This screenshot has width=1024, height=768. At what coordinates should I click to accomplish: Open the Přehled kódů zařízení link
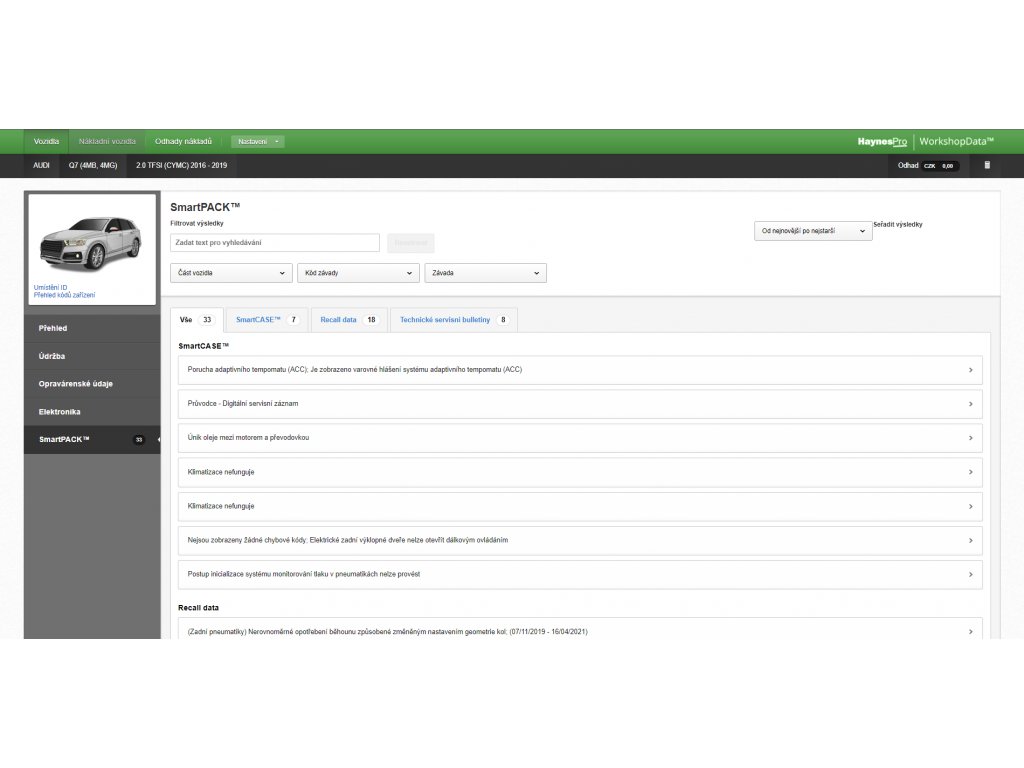coord(64,295)
